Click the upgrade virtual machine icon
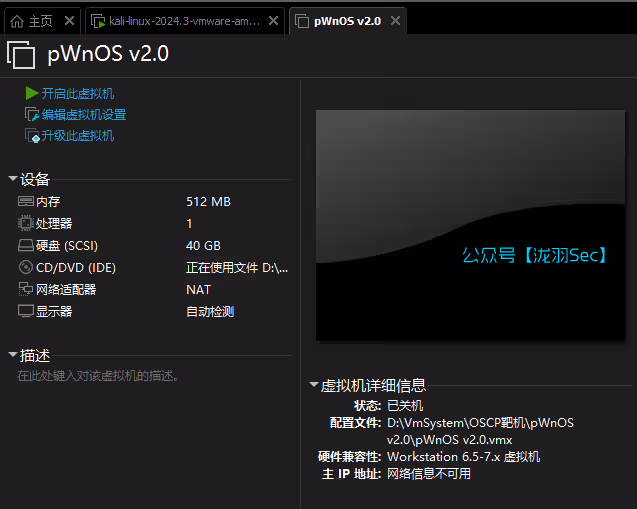 point(32,136)
